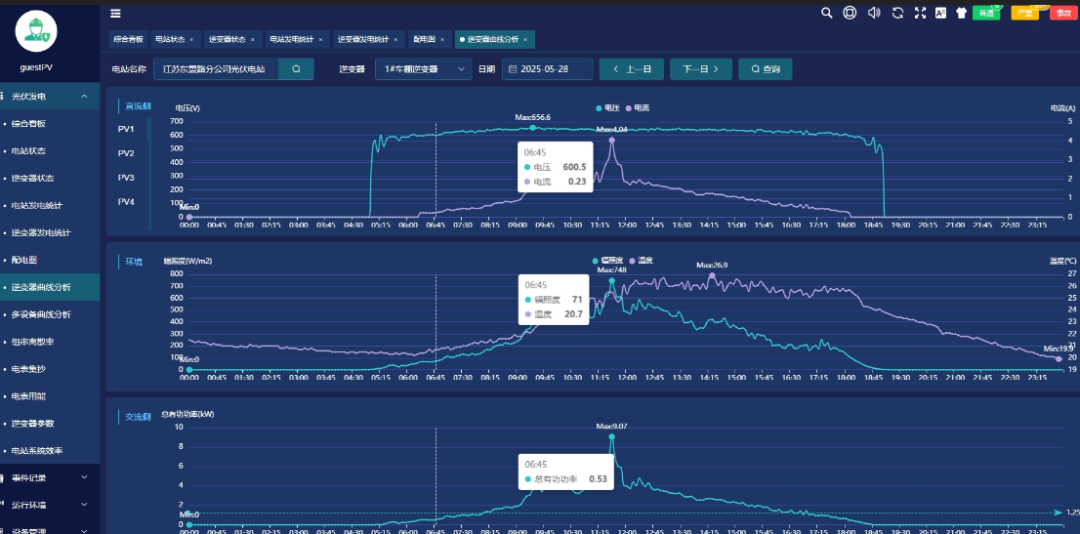Toggle the 温度 legend in environment chart
The image size is (1080, 534).
[x=640, y=260]
